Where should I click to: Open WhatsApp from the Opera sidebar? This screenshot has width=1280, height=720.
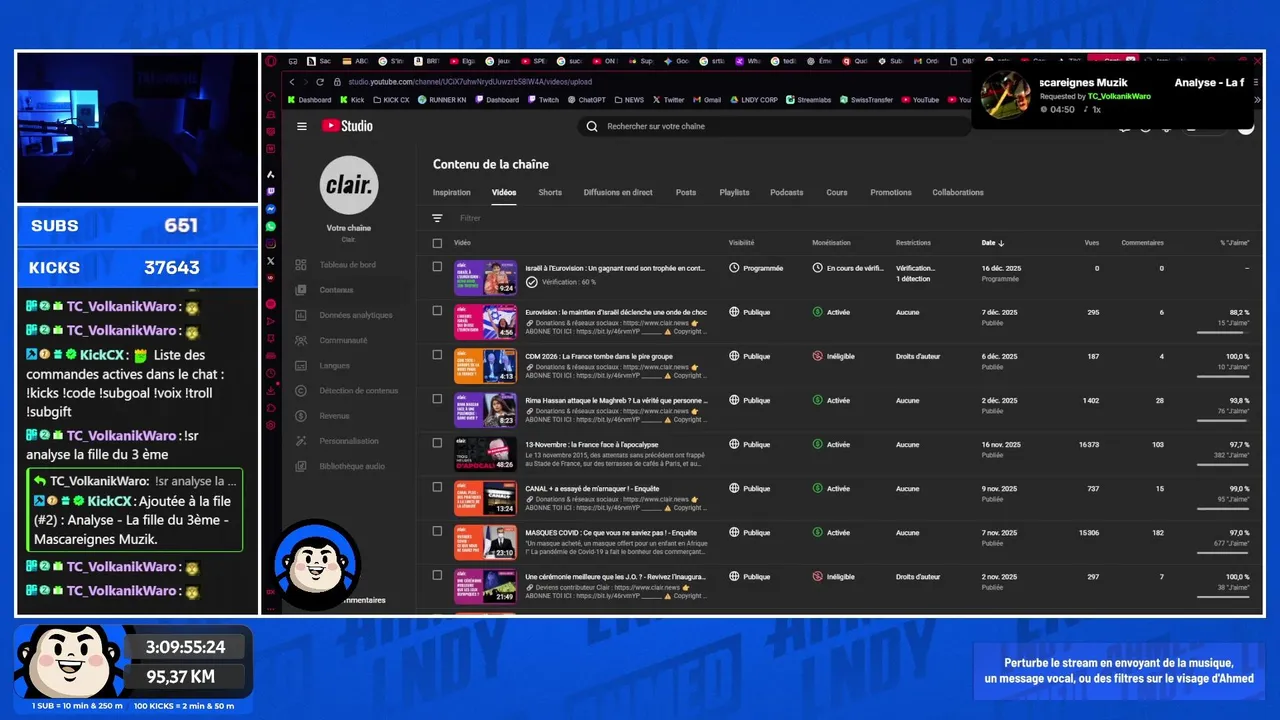coord(271,226)
